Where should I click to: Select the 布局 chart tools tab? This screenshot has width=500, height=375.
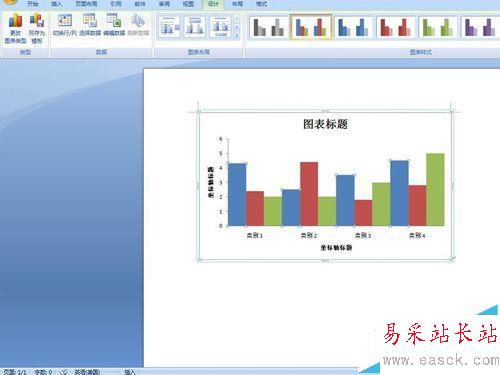237,4
